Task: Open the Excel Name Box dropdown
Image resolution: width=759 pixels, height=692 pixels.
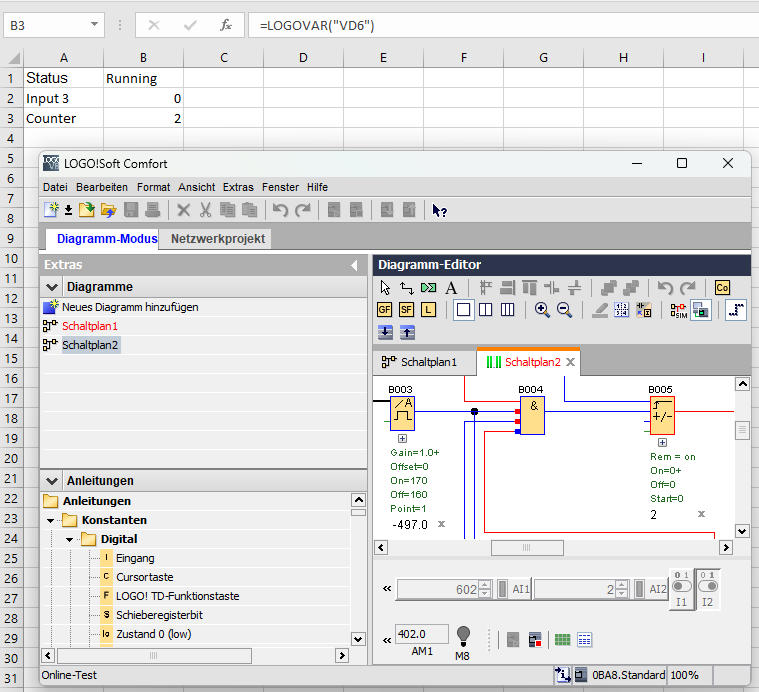Action: pyautogui.click(x=95, y=25)
